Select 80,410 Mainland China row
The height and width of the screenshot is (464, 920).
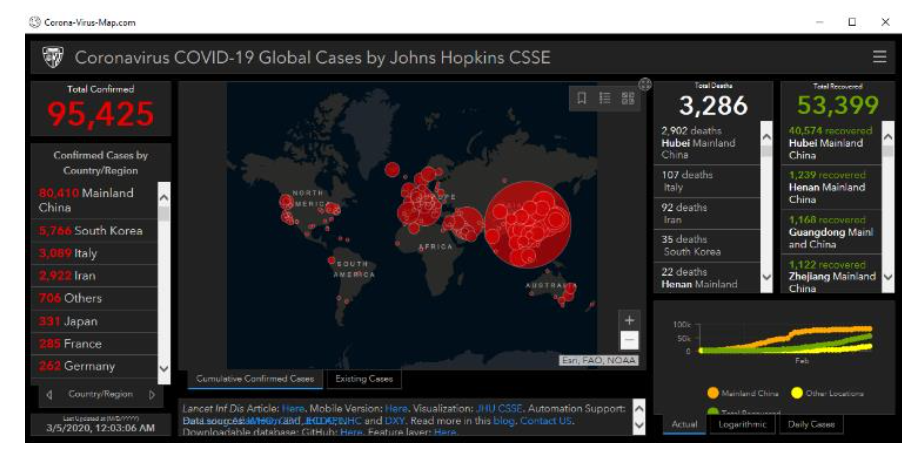(x=94, y=200)
